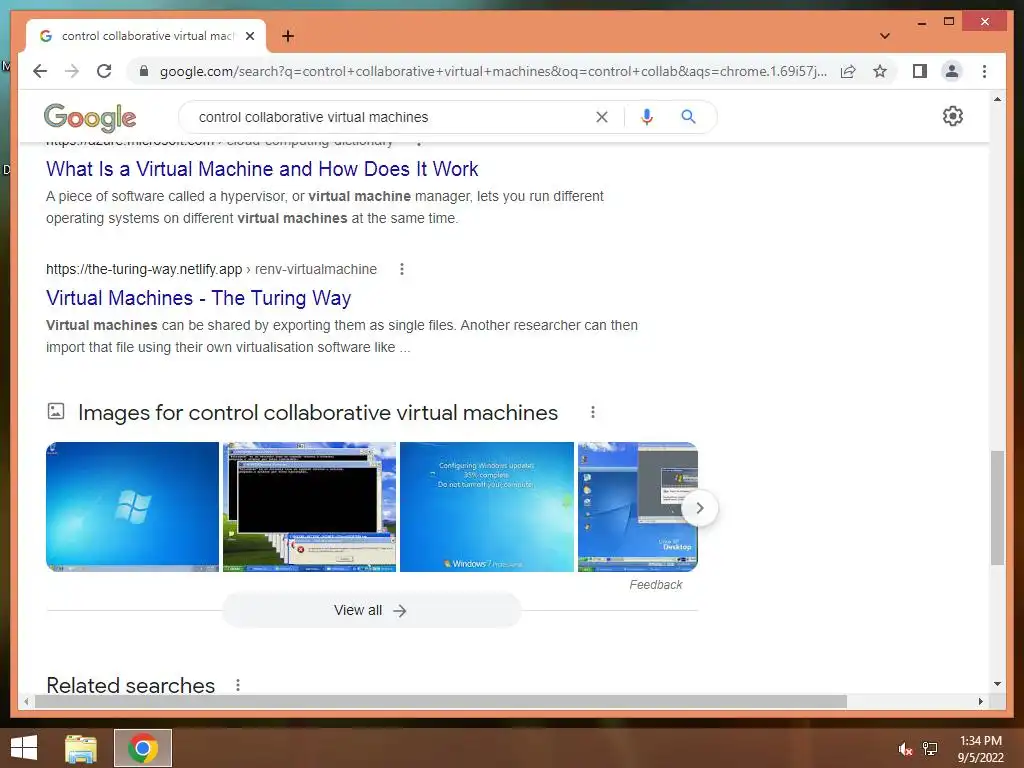1024x768 pixels.
Task: Open Google quick settings gear
Action: [x=953, y=116]
